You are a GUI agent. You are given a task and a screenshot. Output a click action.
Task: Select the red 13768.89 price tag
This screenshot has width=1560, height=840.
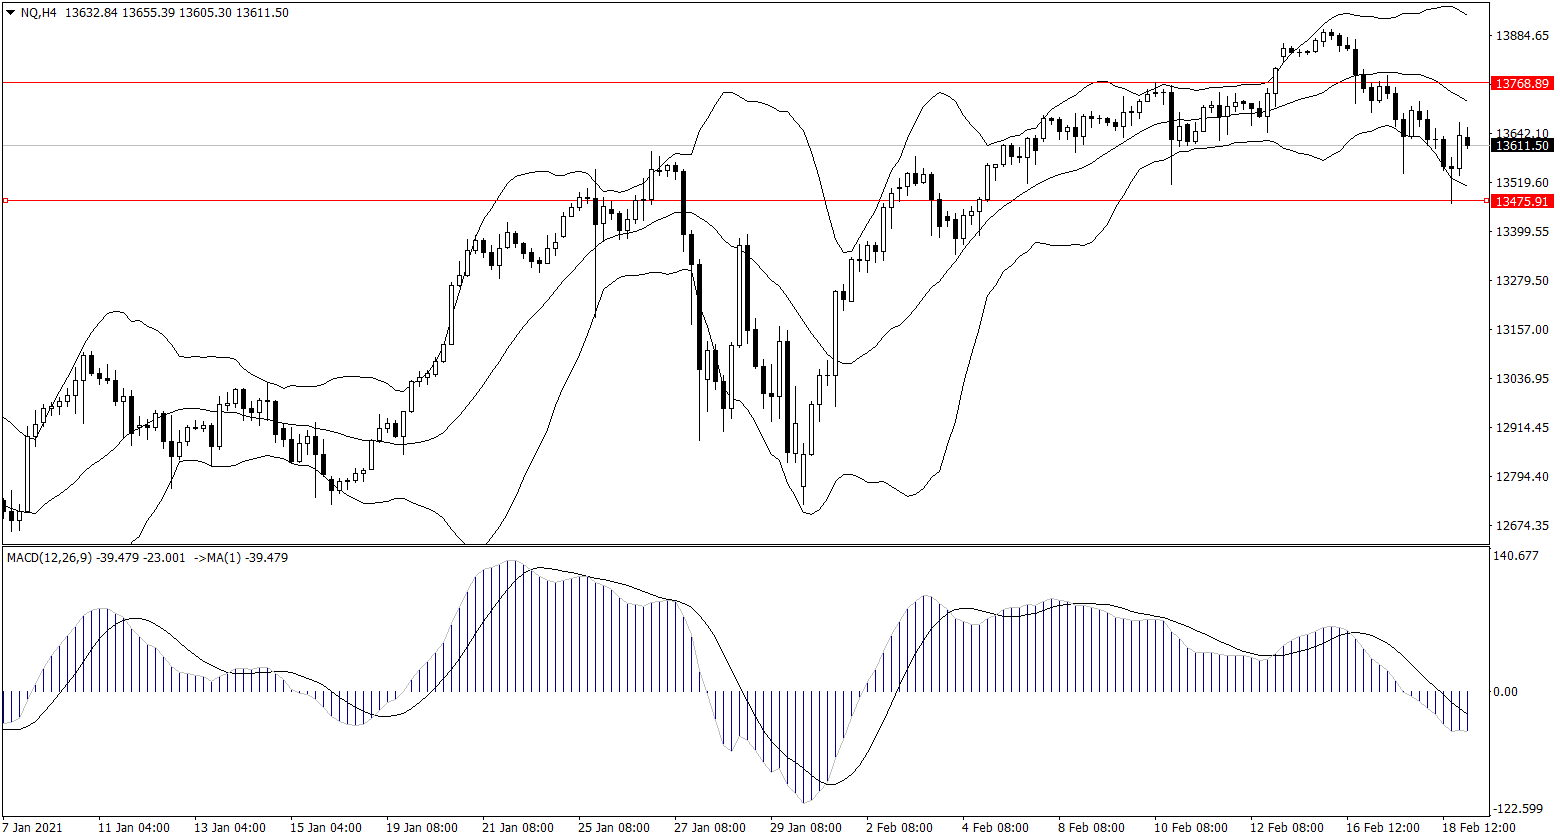(x=1521, y=83)
